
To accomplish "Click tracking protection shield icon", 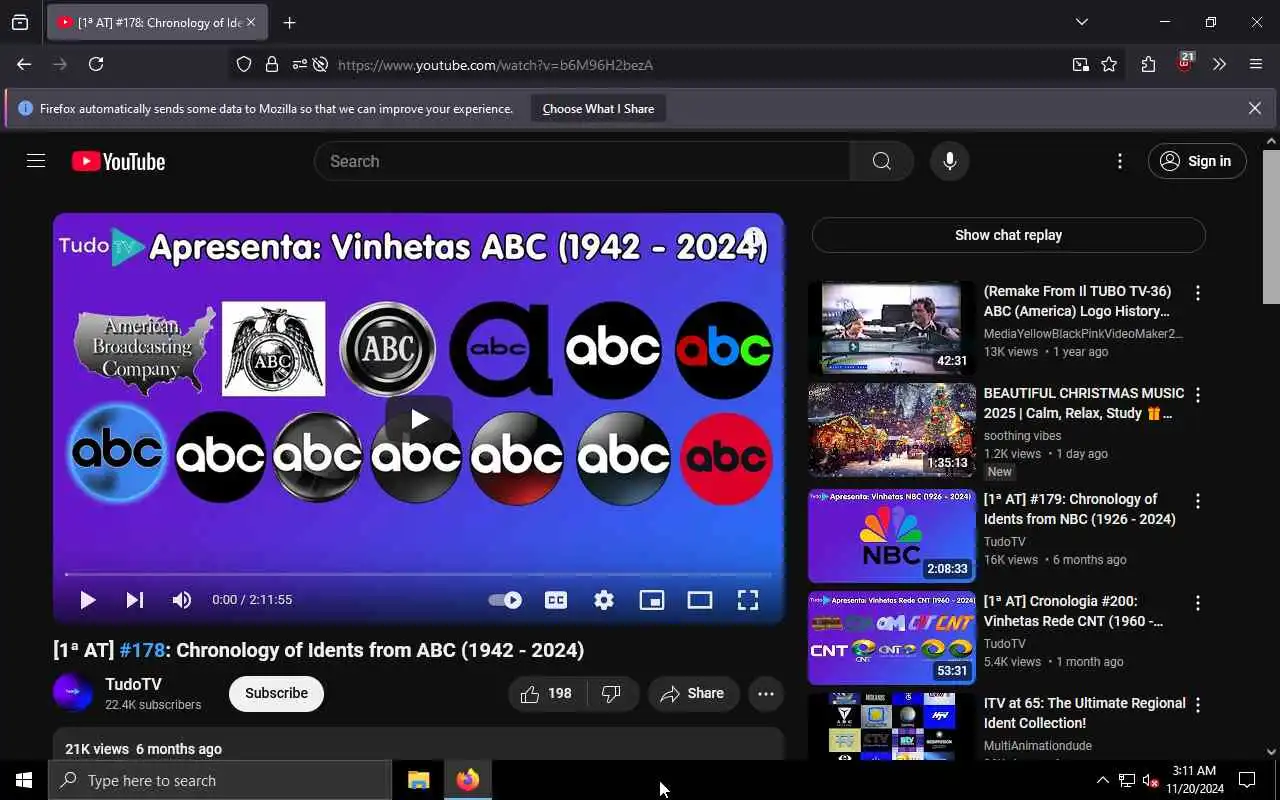I will [244, 64].
